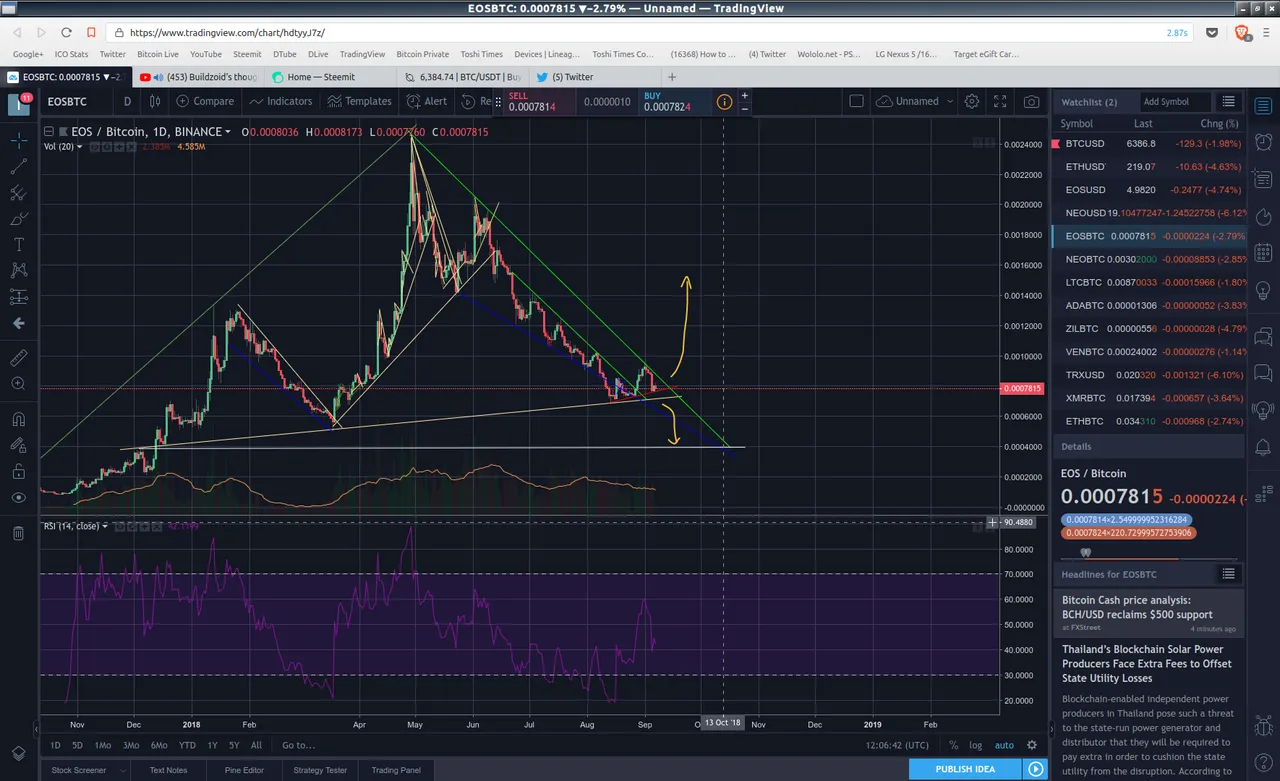Open indicator Templates
The height and width of the screenshot is (781, 1280).
pos(360,101)
